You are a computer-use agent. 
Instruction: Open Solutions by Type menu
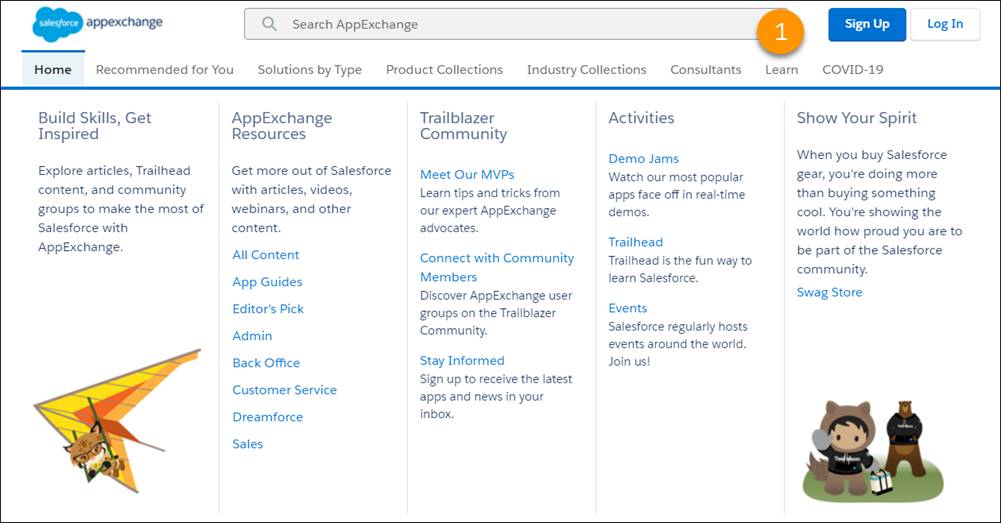[310, 70]
